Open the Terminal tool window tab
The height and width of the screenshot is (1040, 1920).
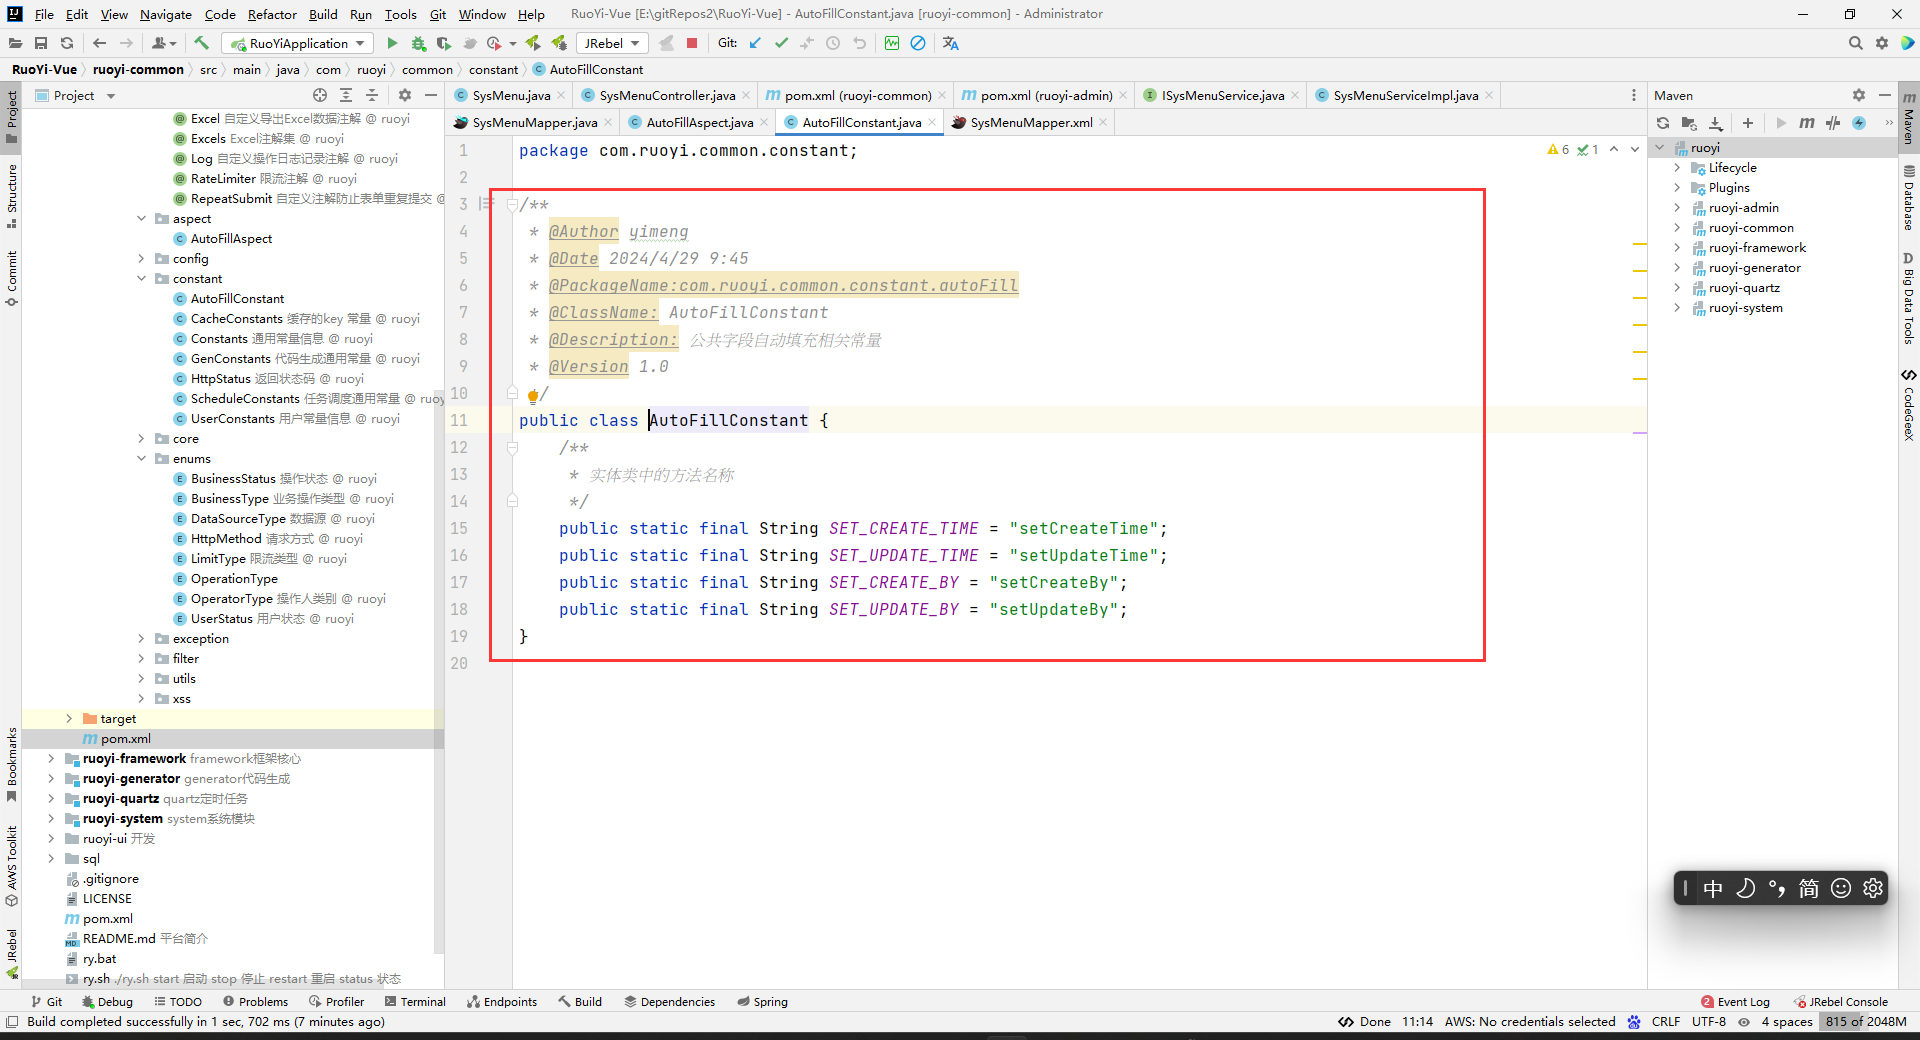coord(415,1001)
